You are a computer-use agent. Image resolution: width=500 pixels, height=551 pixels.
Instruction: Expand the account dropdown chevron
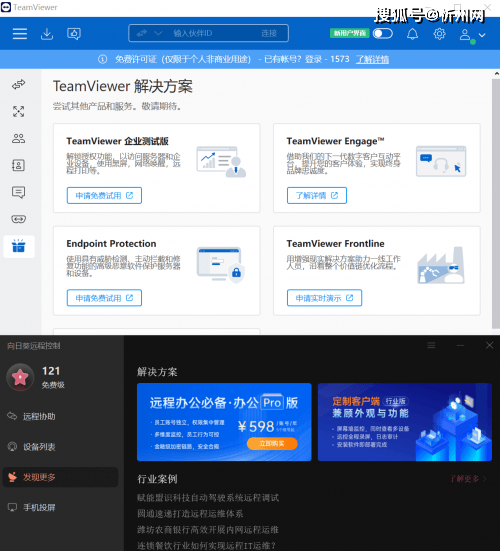(482, 35)
